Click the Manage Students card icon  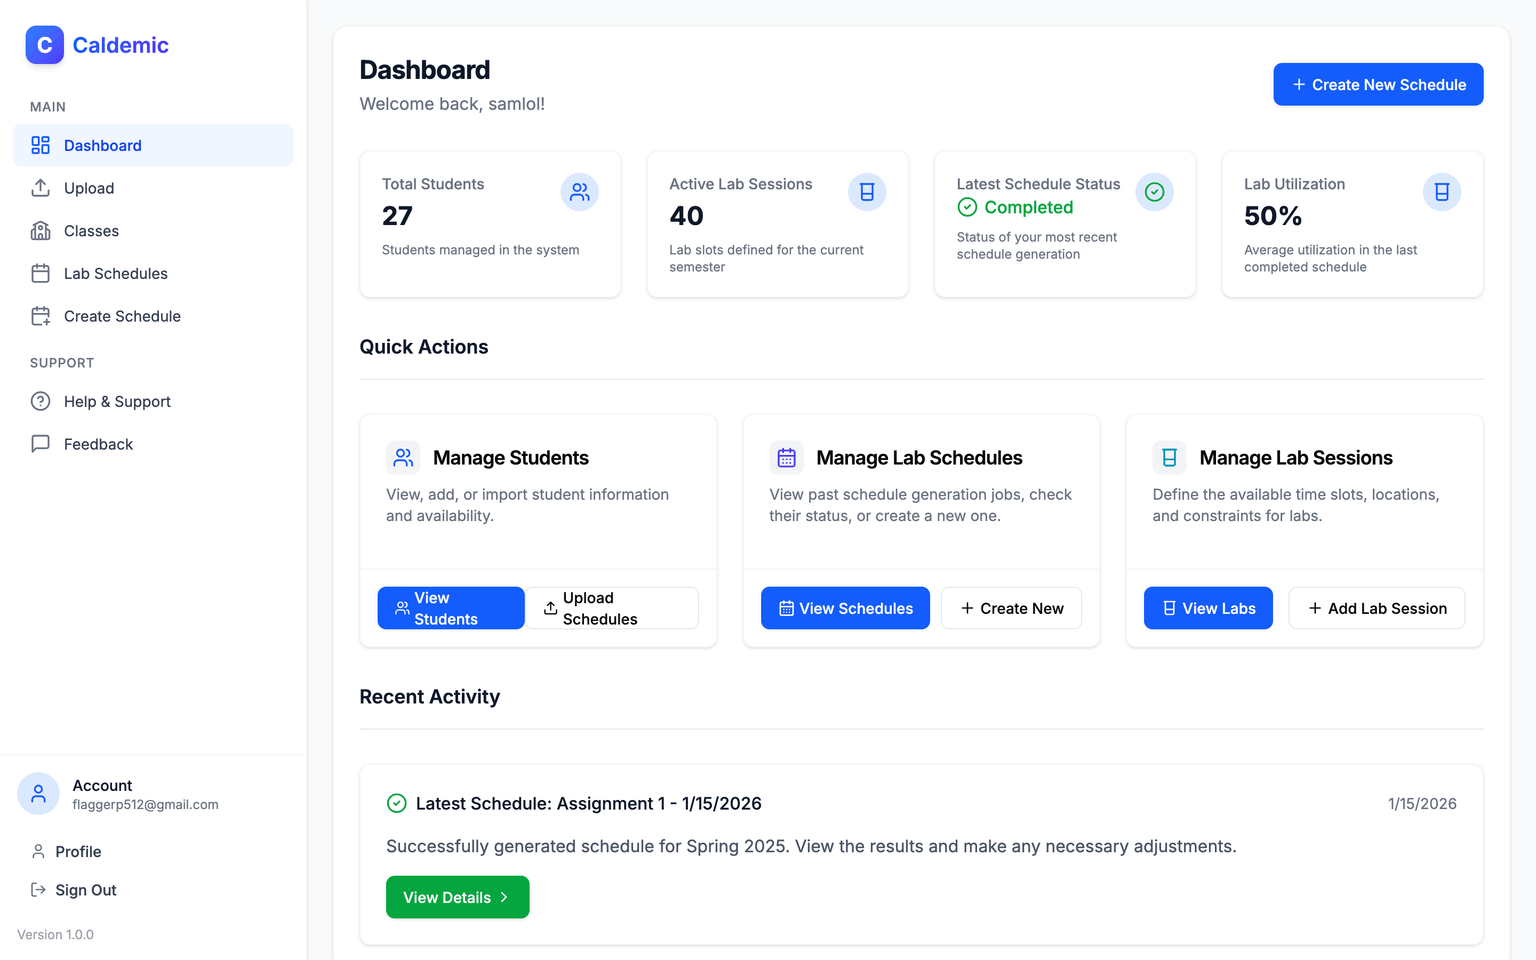(x=403, y=457)
